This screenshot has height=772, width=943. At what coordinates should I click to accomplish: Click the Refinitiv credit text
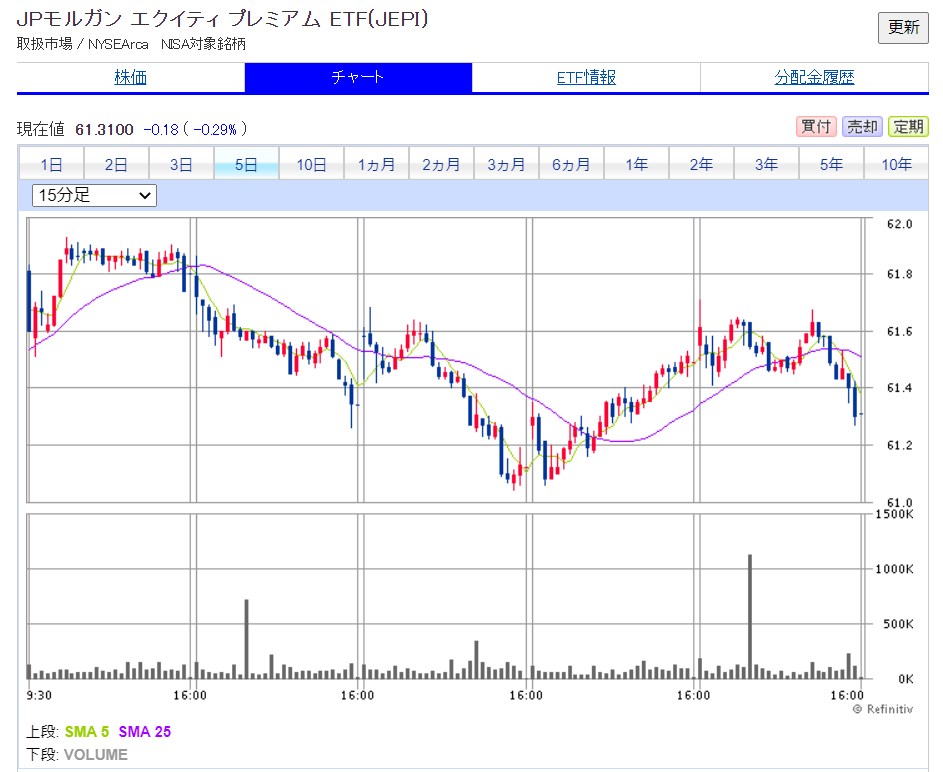(883, 709)
